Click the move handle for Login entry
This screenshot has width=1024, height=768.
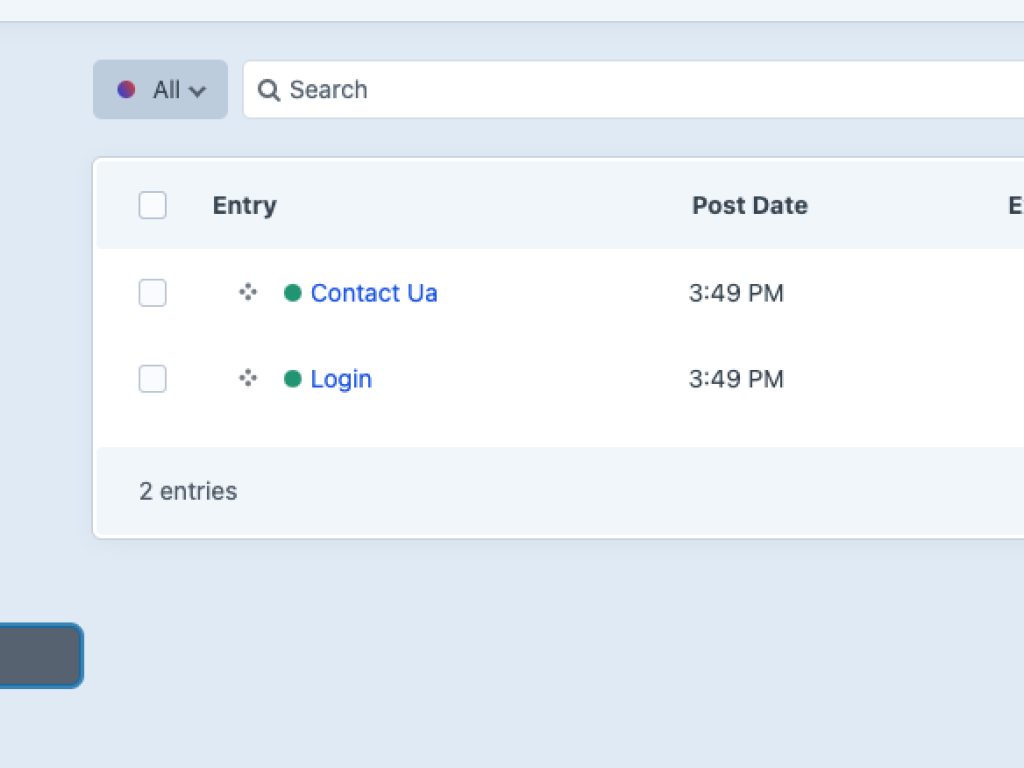248,378
